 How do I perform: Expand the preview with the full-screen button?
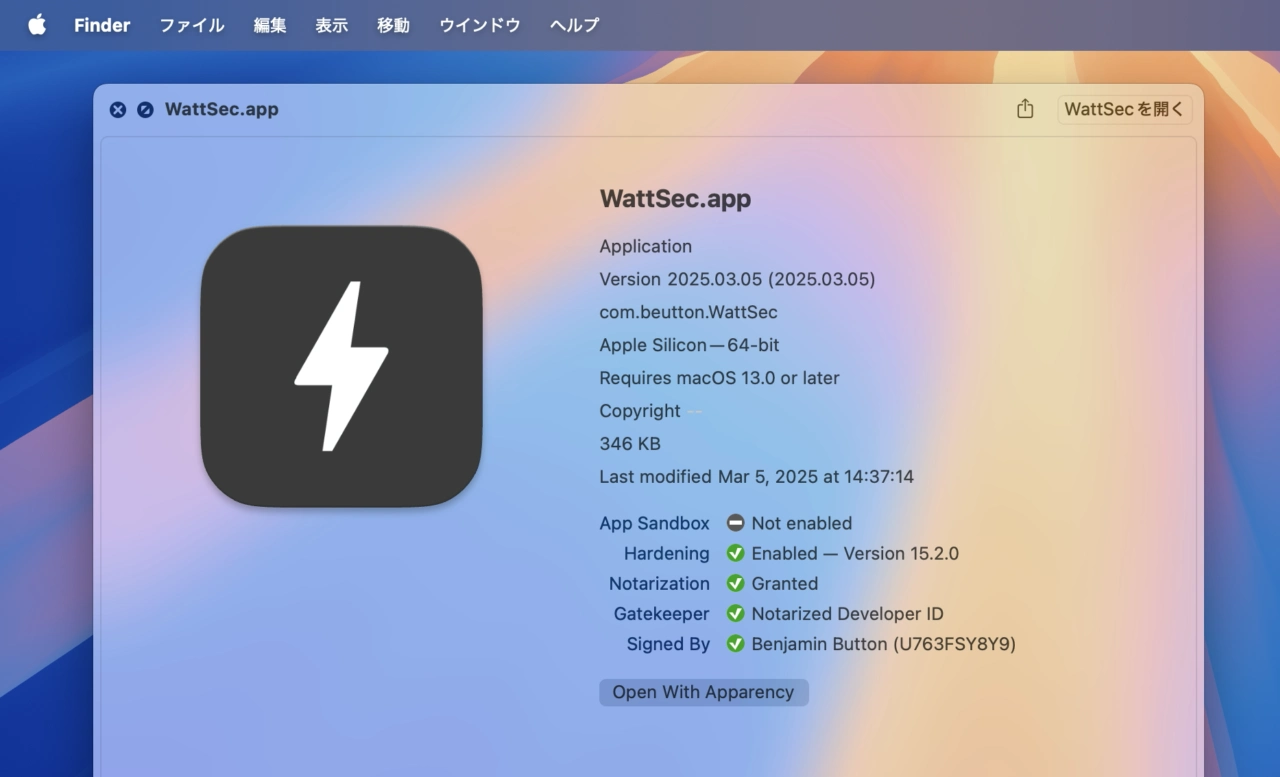145,110
